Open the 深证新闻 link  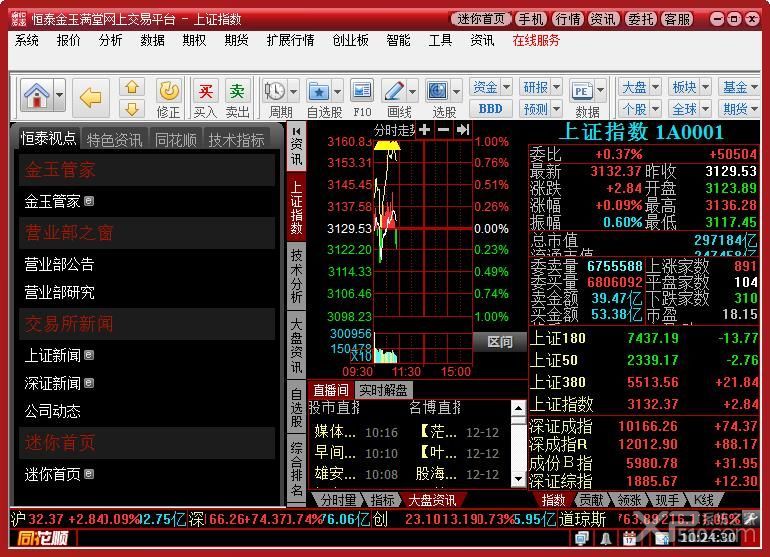(x=53, y=383)
